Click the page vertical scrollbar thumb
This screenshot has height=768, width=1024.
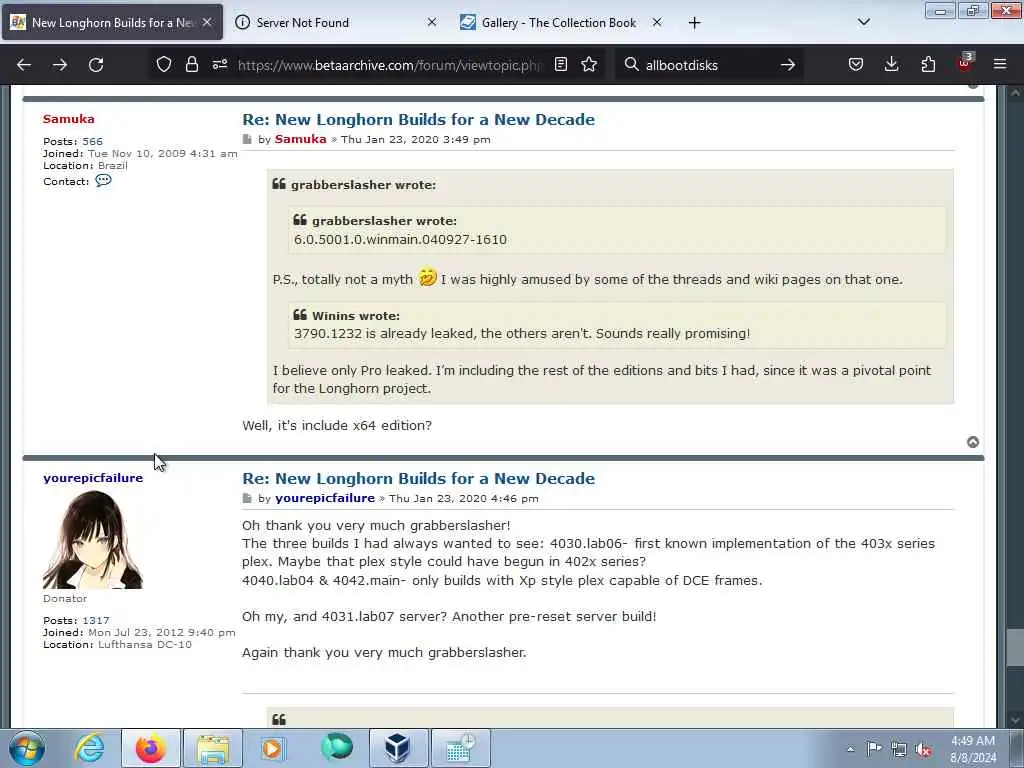[1015, 647]
